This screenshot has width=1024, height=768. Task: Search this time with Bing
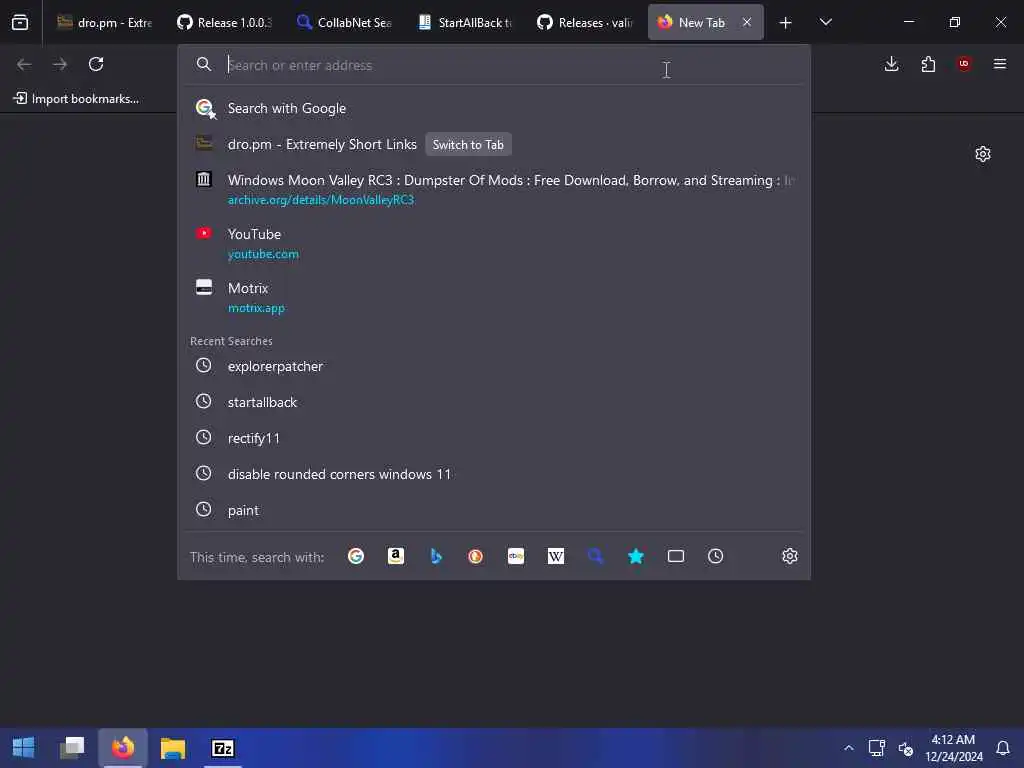[x=436, y=556]
